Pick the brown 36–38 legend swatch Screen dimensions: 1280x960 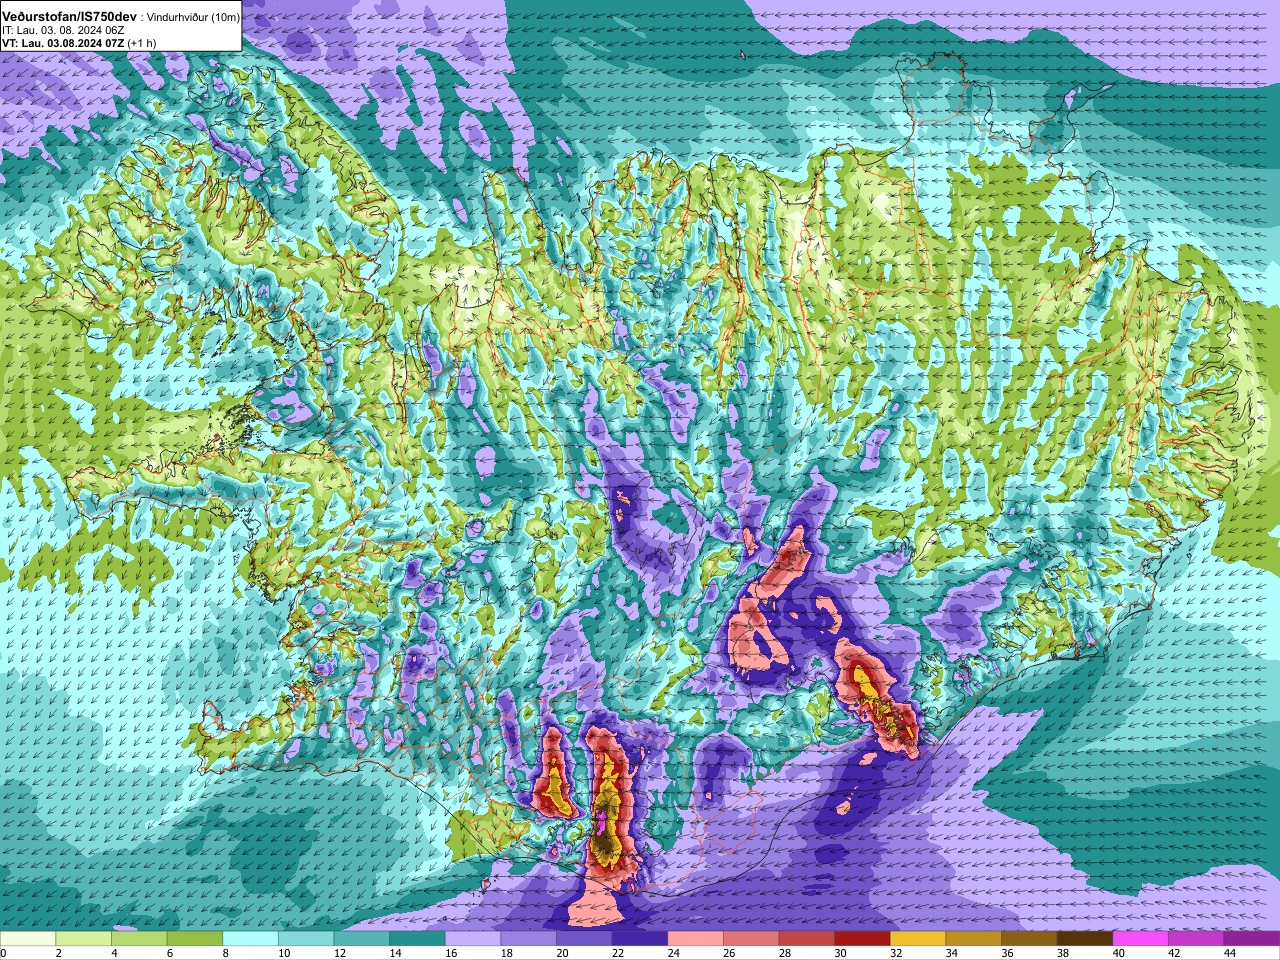click(x=1030, y=939)
